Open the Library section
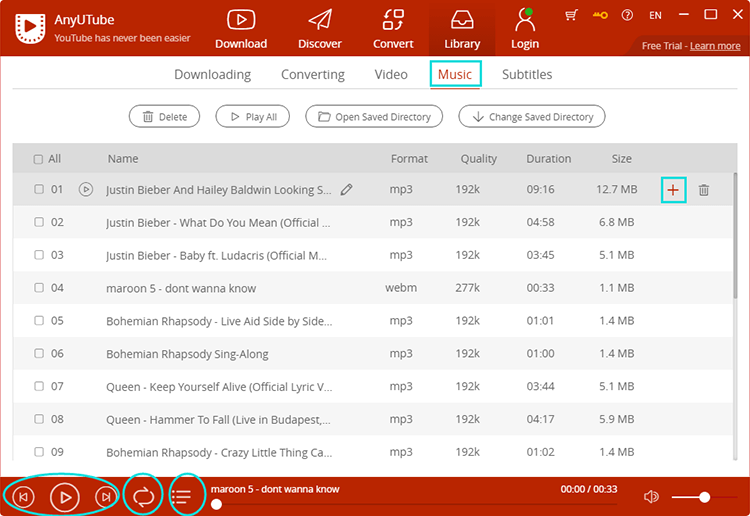750x516 pixels. click(x=462, y=30)
